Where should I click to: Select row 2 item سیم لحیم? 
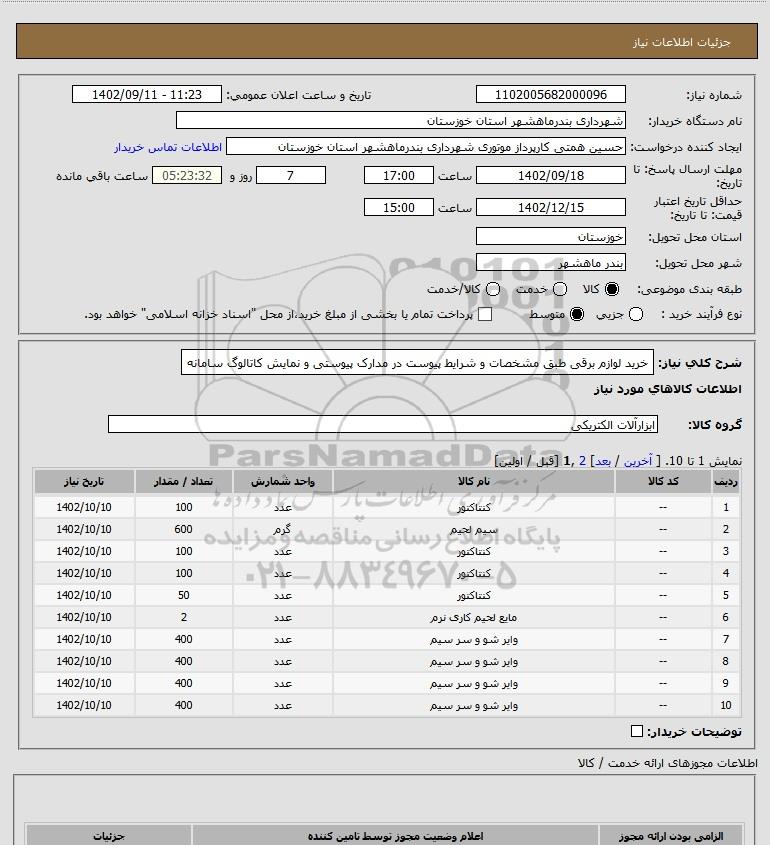[474, 529]
